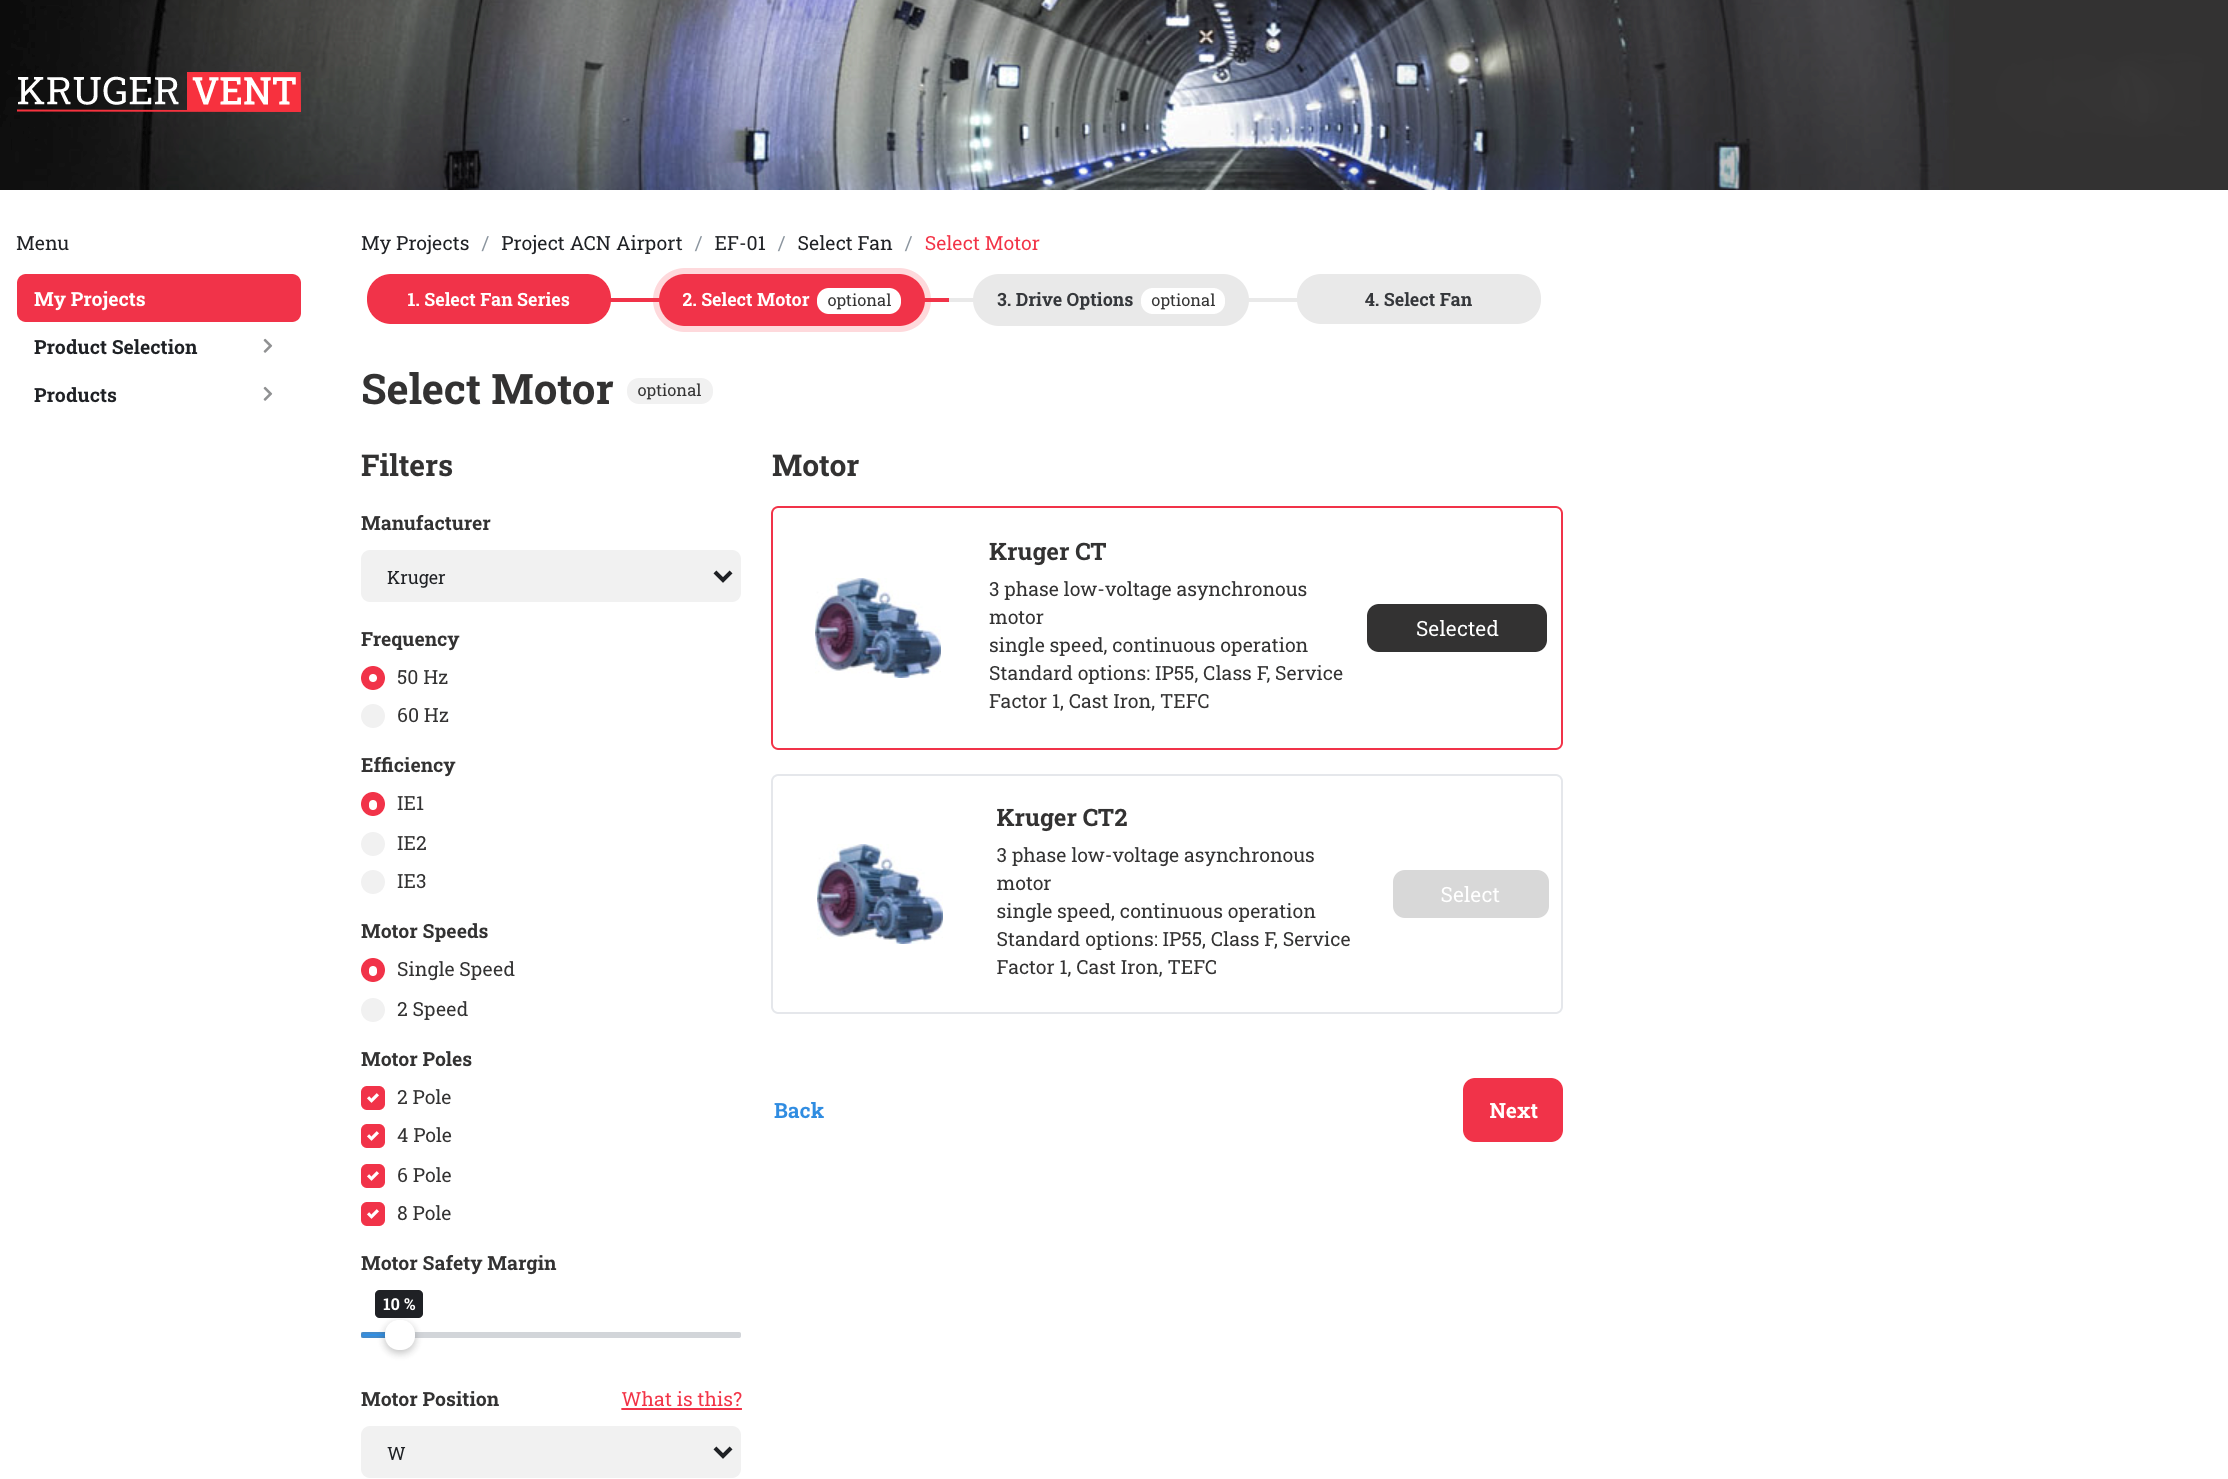Open the My Projects menu item
Screen dimensions: 2228x1479
point(159,298)
